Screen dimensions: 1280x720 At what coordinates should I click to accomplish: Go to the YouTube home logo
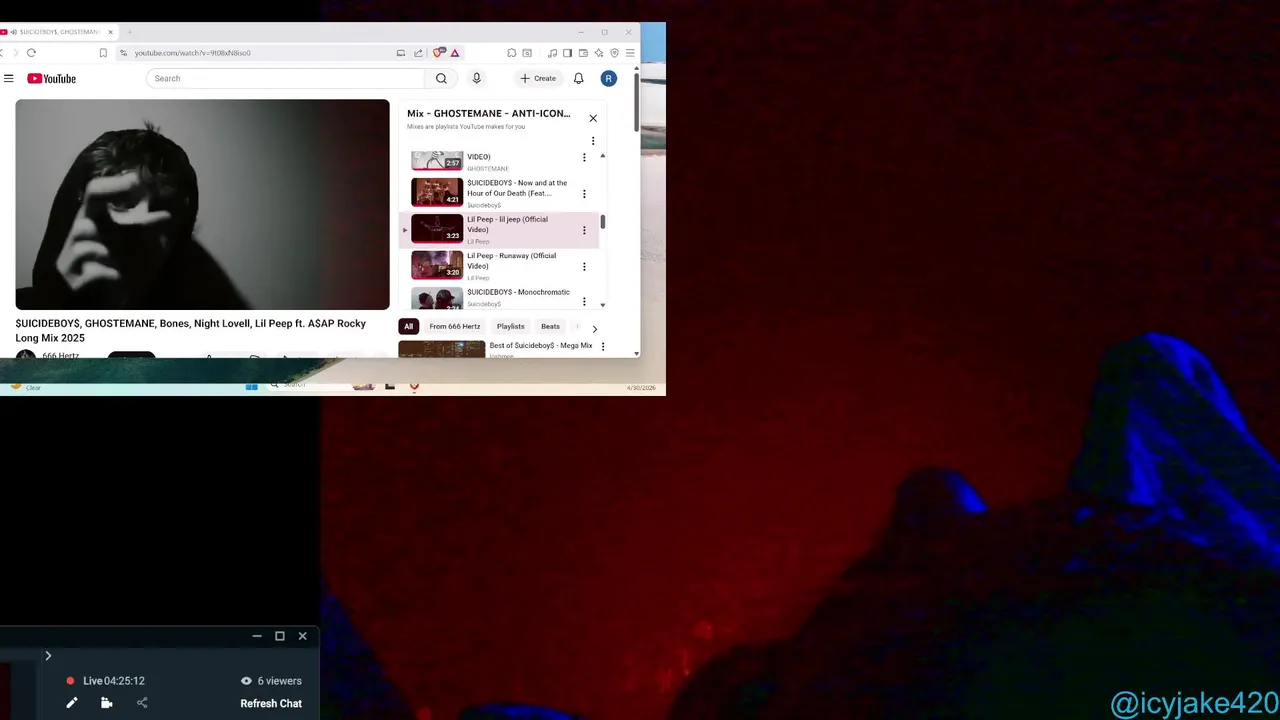click(51, 78)
